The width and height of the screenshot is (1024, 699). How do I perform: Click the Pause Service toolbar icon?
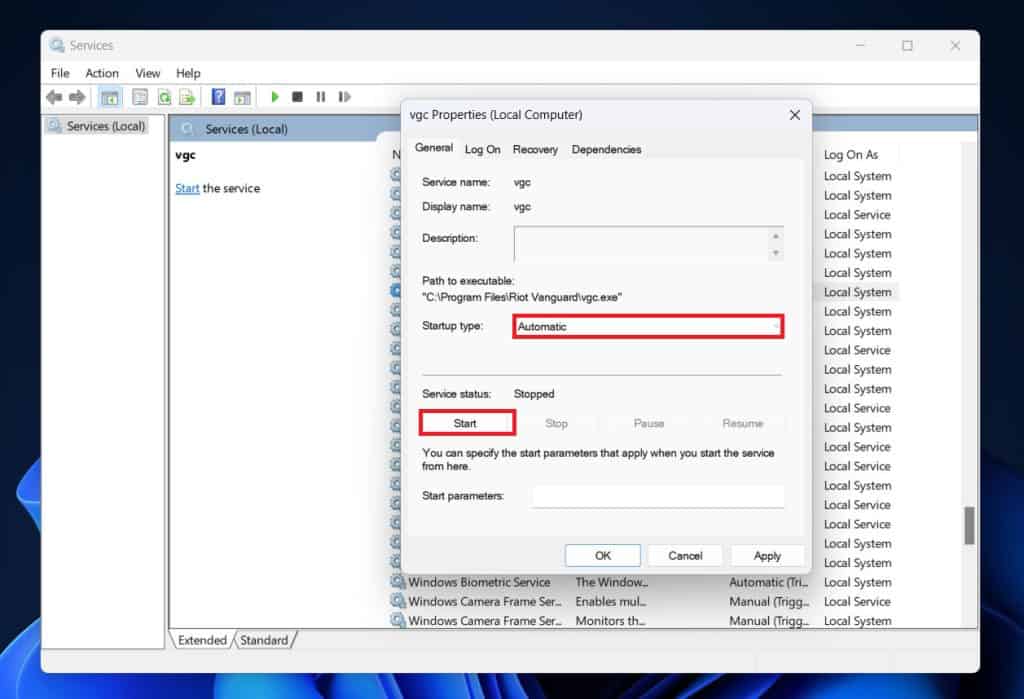(321, 97)
